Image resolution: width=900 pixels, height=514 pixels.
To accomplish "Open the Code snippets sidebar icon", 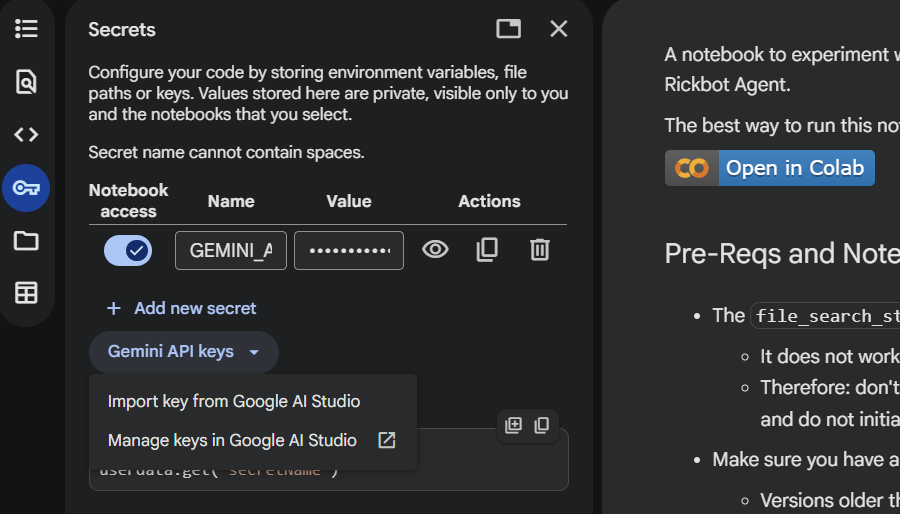I will 26,135.
